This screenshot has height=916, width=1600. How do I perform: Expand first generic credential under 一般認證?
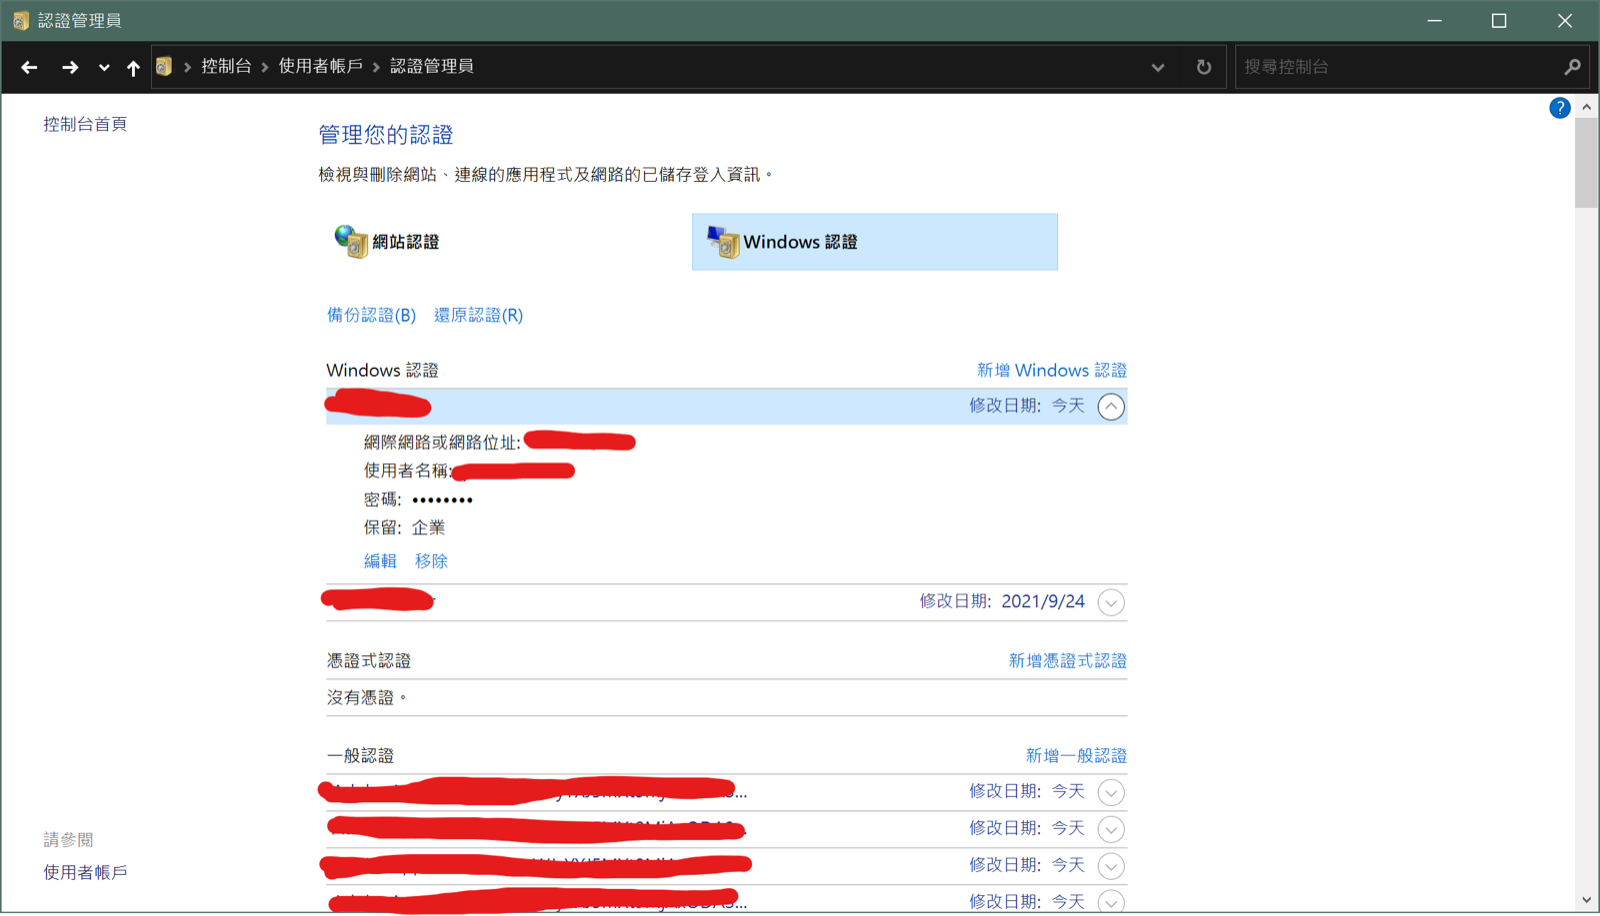(1111, 792)
